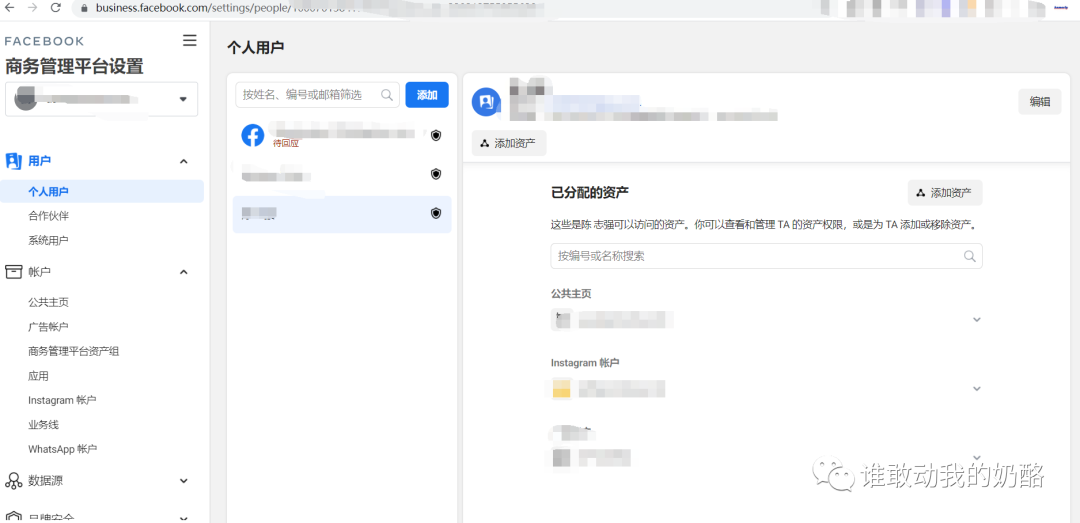Click search magnifier in user filter

[387, 94]
